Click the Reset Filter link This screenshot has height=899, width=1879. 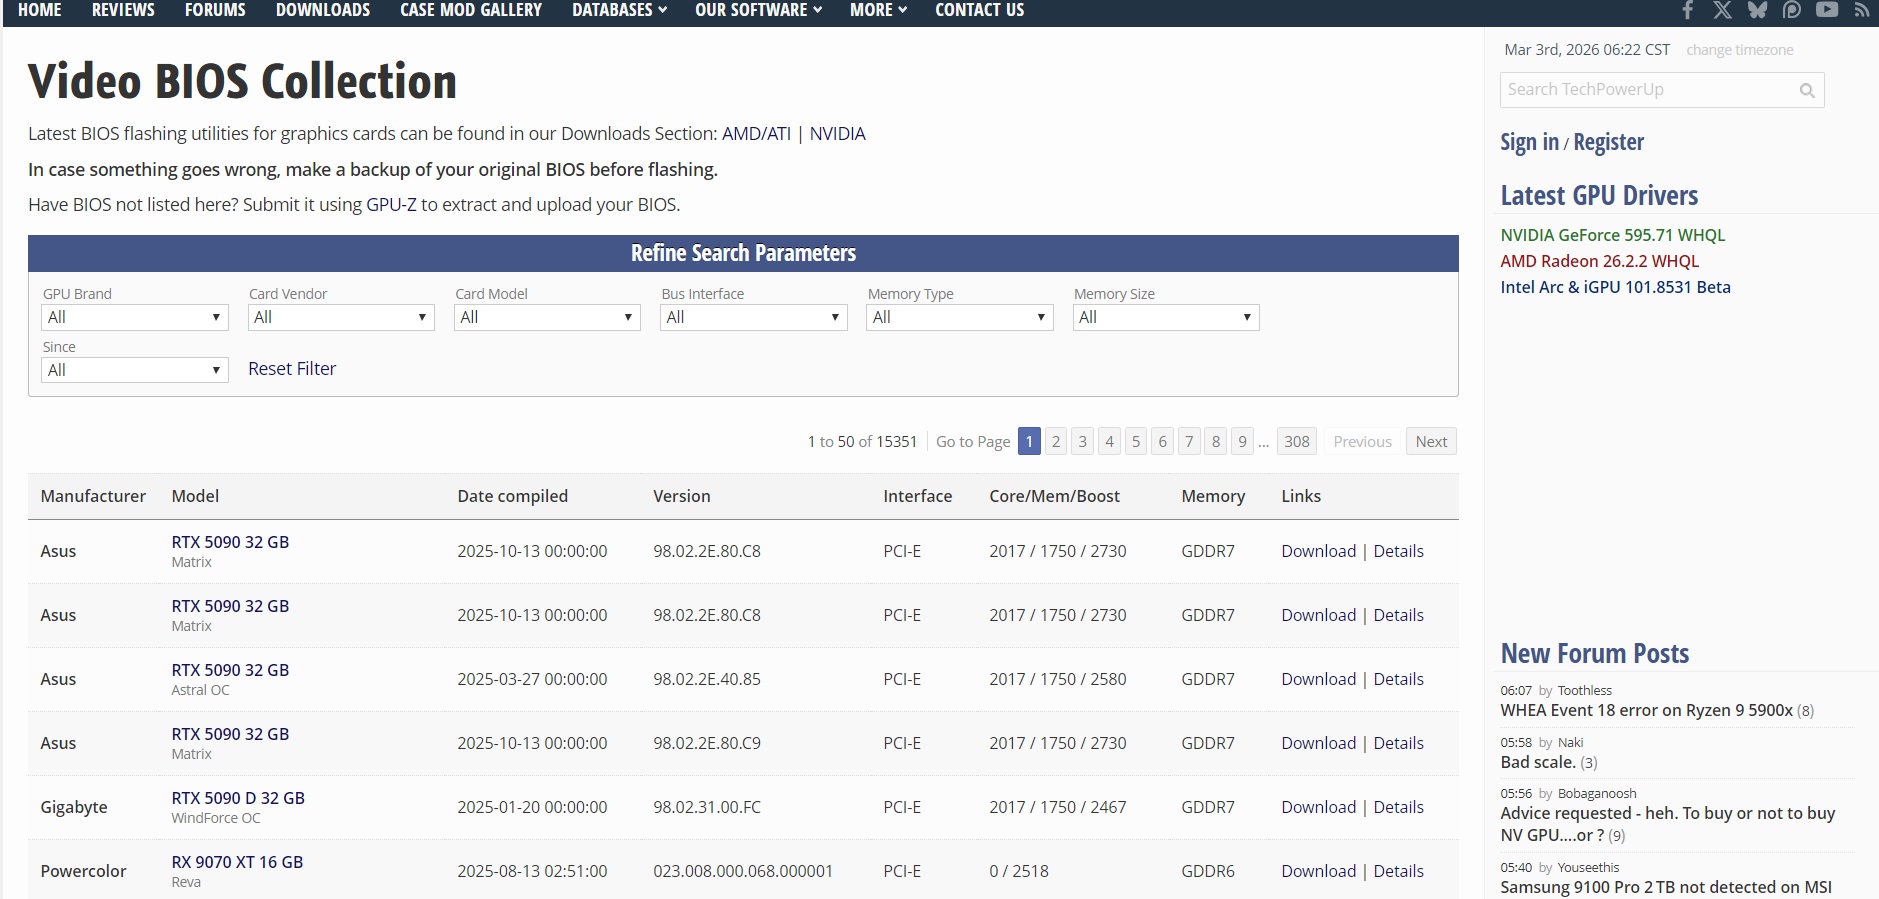click(x=292, y=369)
